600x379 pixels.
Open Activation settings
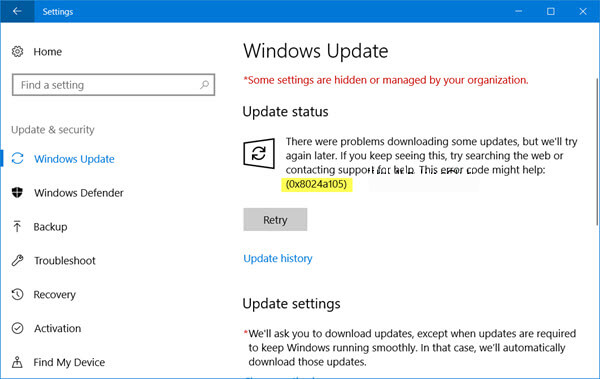[x=57, y=328]
